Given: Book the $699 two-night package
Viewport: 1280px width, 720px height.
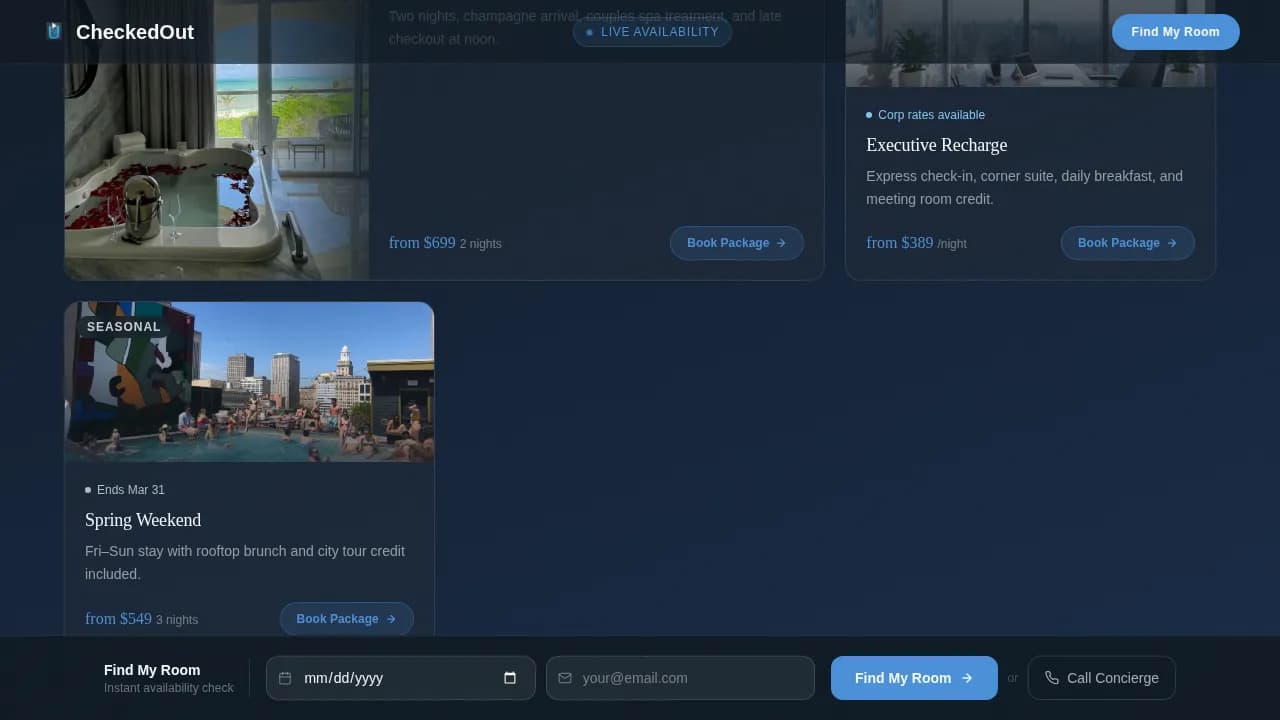Looking at the screenshot, I should click(737, 243).
